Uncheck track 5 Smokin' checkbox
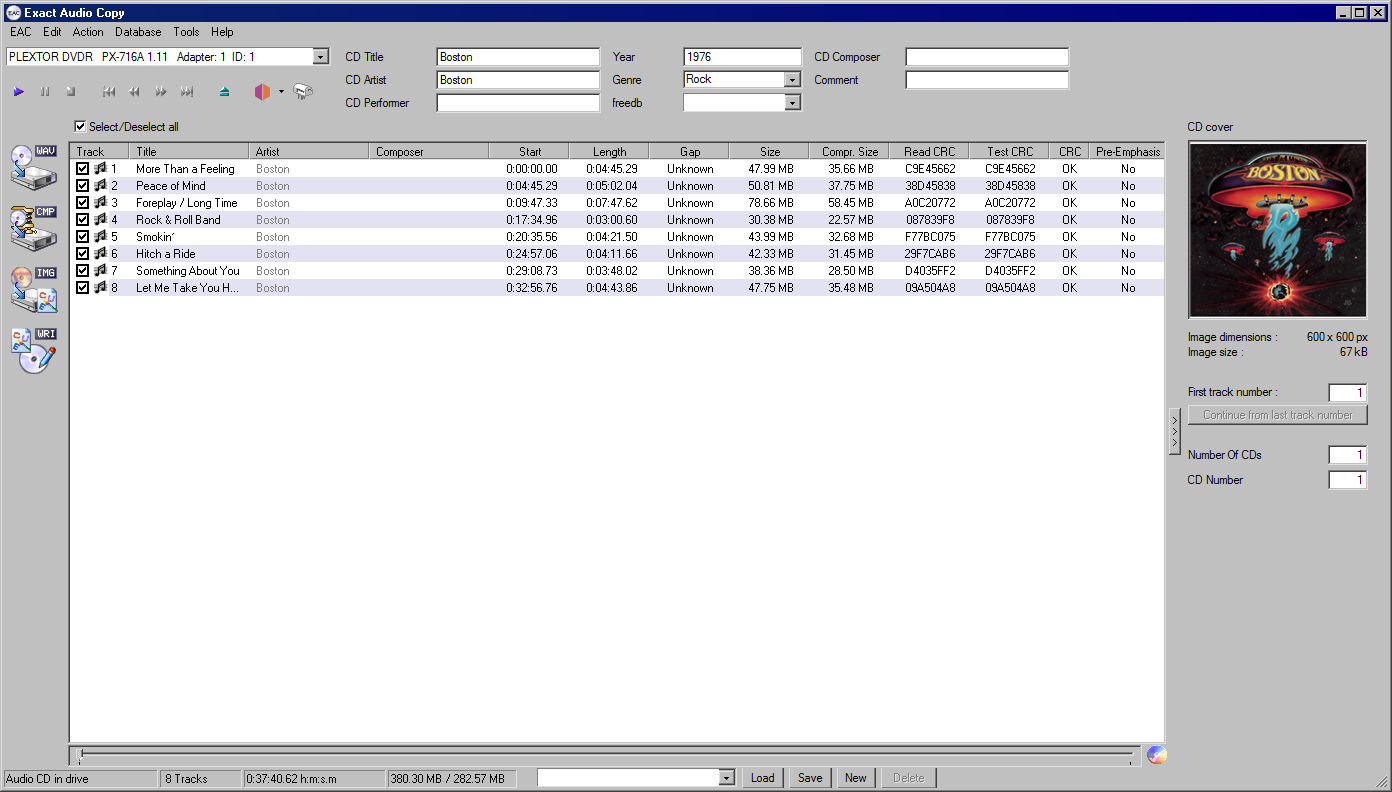Viewport: 1392px width, 792px height. point(83,237)
